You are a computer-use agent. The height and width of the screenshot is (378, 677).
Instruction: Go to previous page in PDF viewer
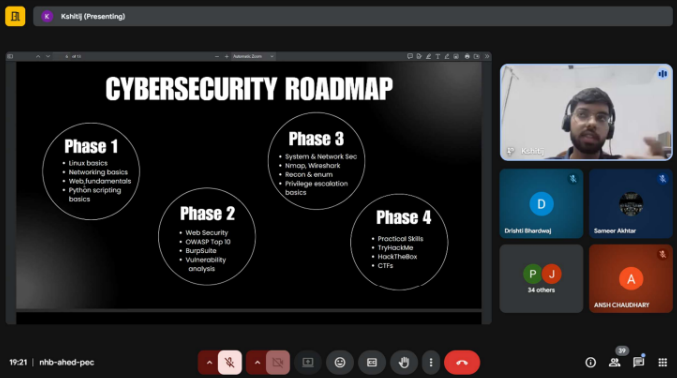(x=38, y=56)
